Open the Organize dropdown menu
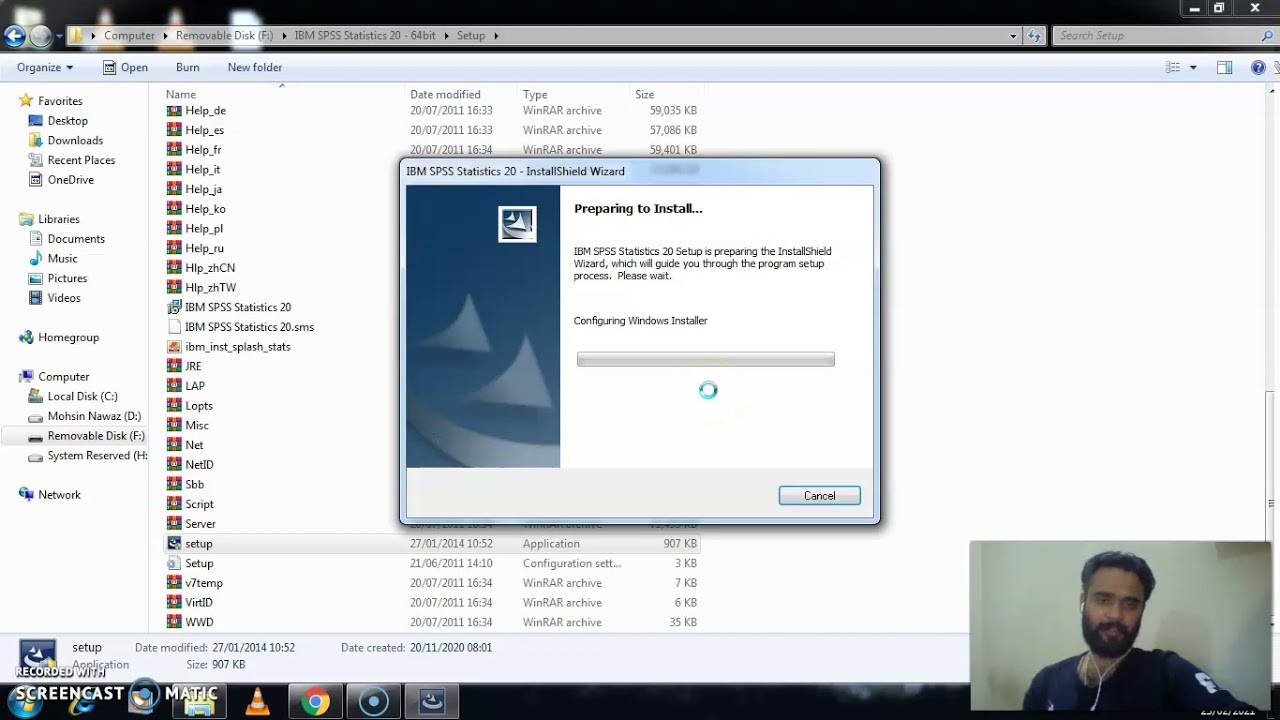This screenshot has width=1280, height=720. click(x=45, y=68)
